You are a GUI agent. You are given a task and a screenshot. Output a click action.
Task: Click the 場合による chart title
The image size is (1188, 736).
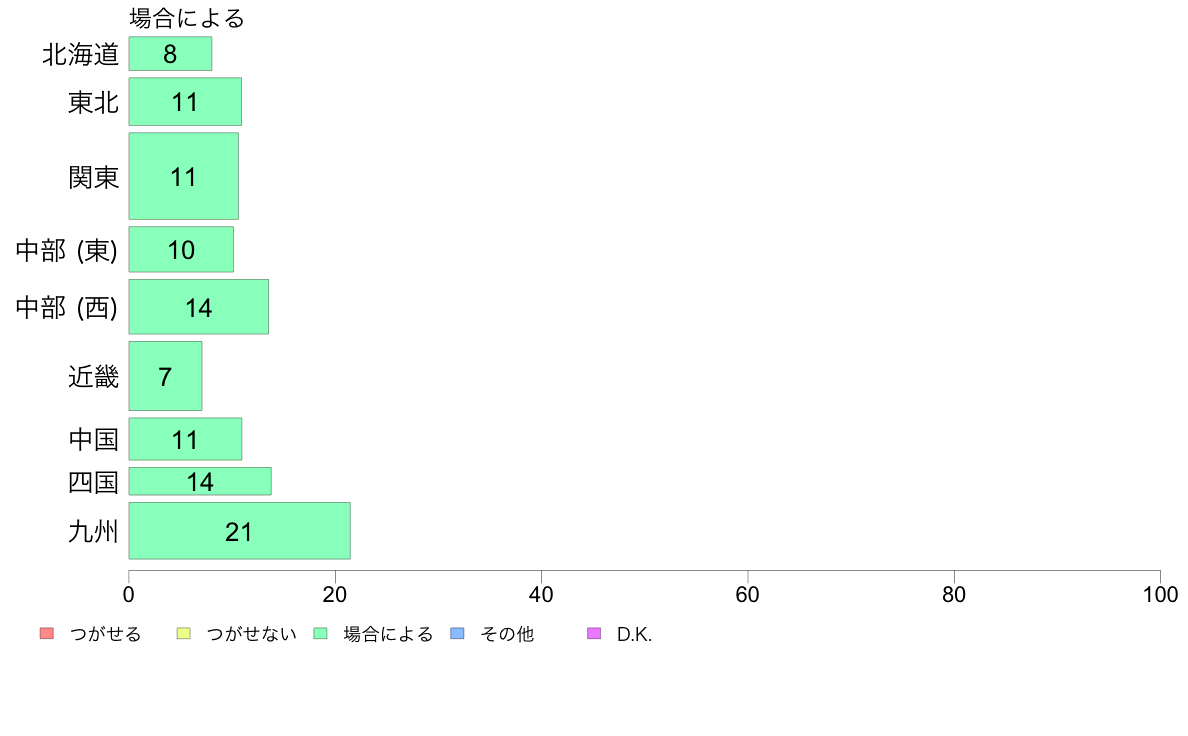coord(186,17)
